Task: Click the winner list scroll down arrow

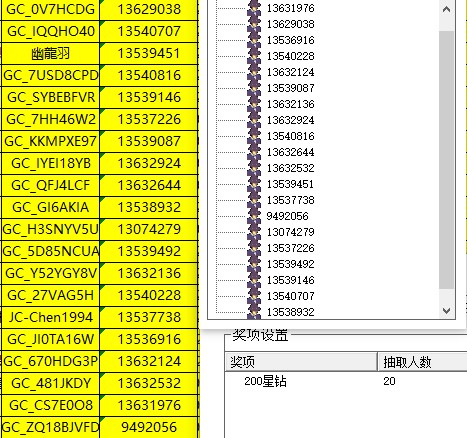Action: coord(446,311)
